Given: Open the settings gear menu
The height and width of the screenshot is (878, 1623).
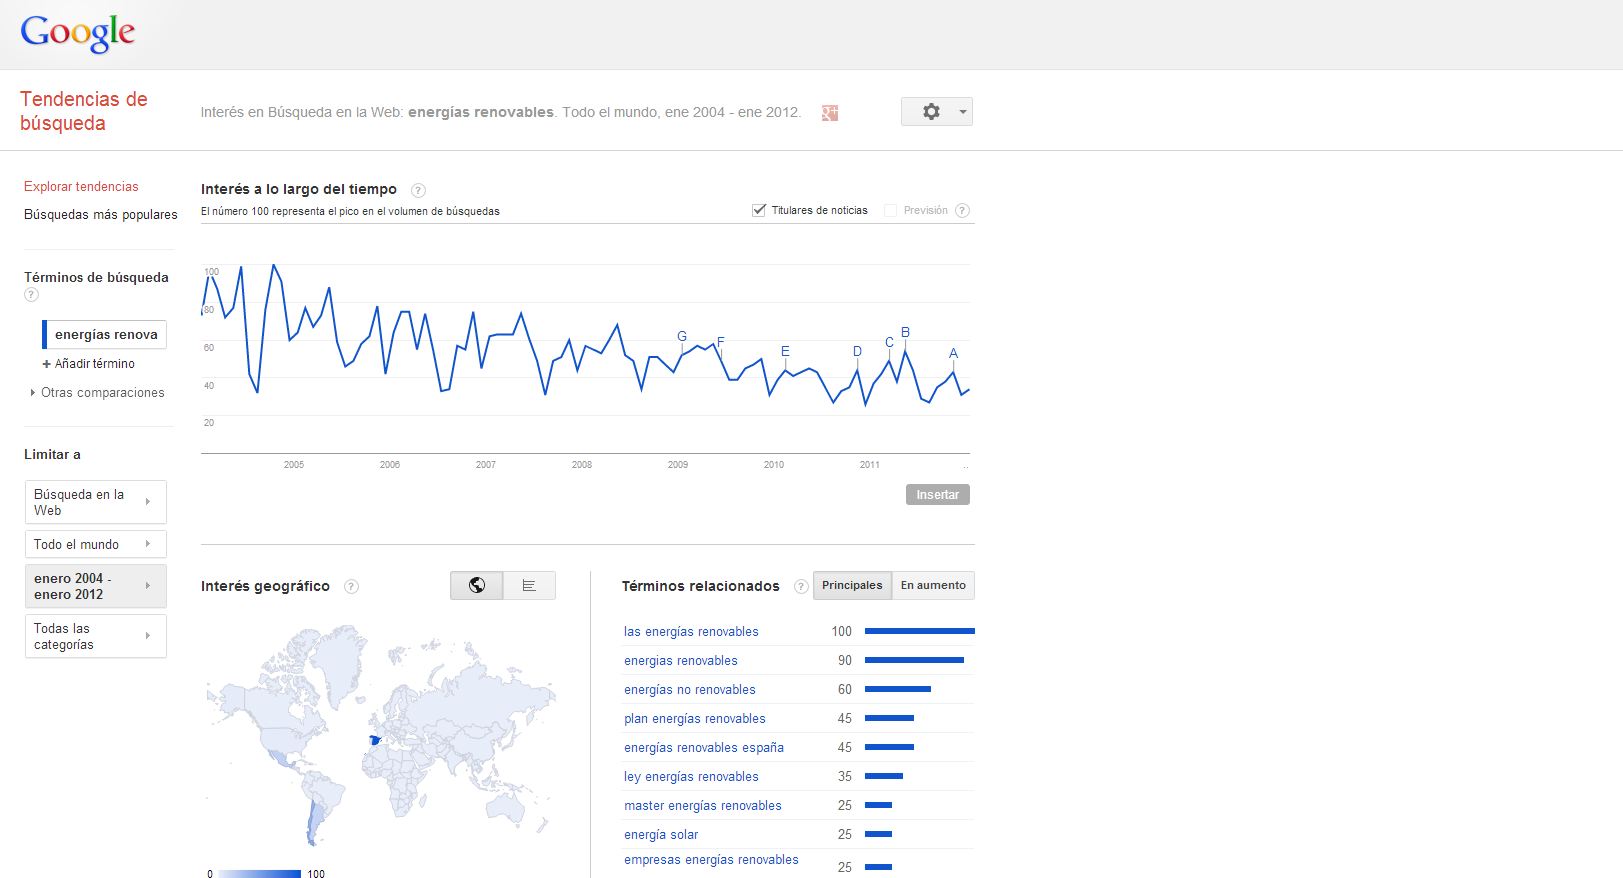Looking at the screenshot, I should [x=936, y=111].
